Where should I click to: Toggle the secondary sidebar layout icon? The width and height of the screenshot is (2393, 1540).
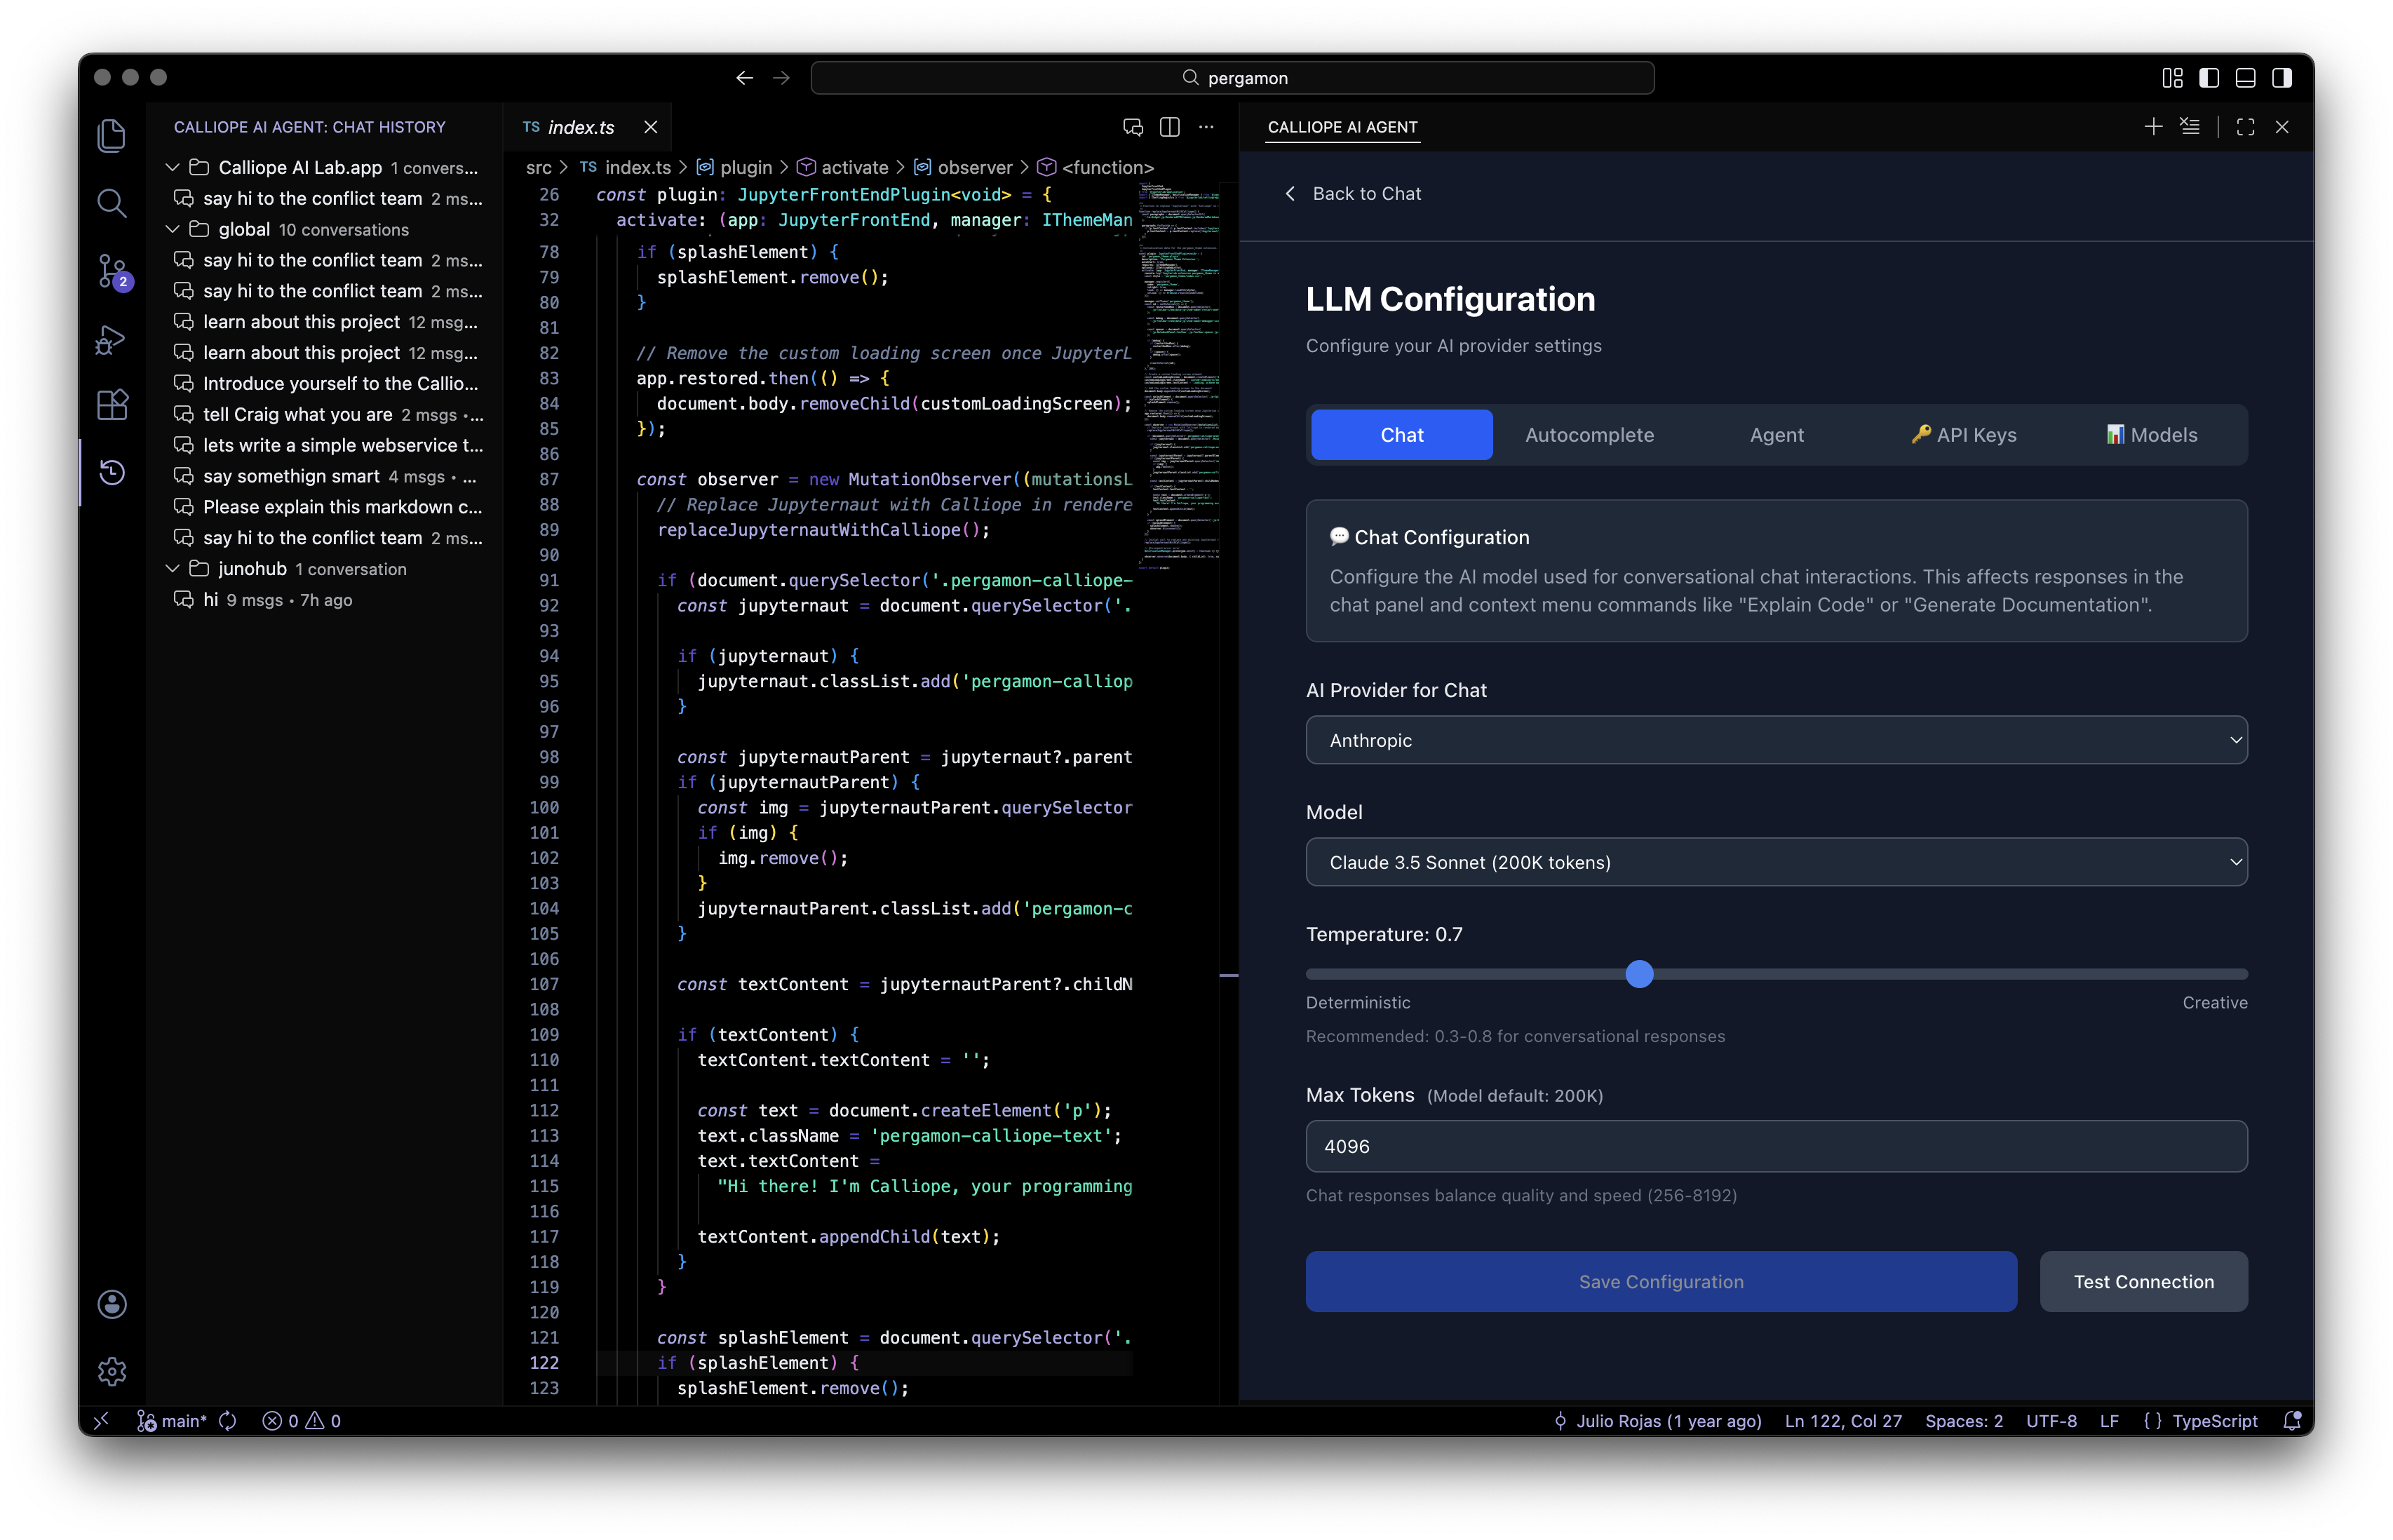click(x=2282, y=78)
